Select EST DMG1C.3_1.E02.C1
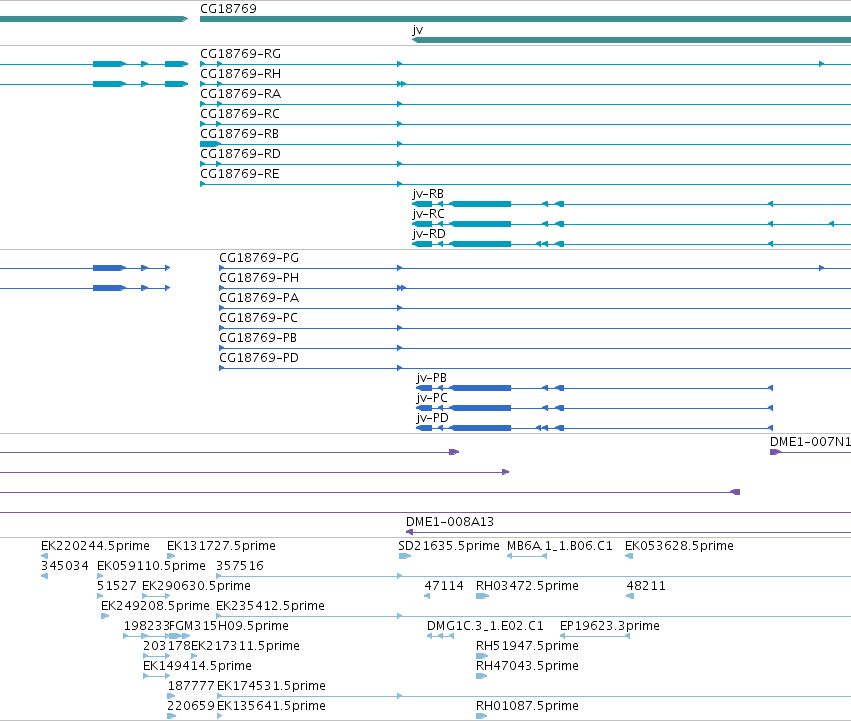The image size is (851, 721). 485,626
